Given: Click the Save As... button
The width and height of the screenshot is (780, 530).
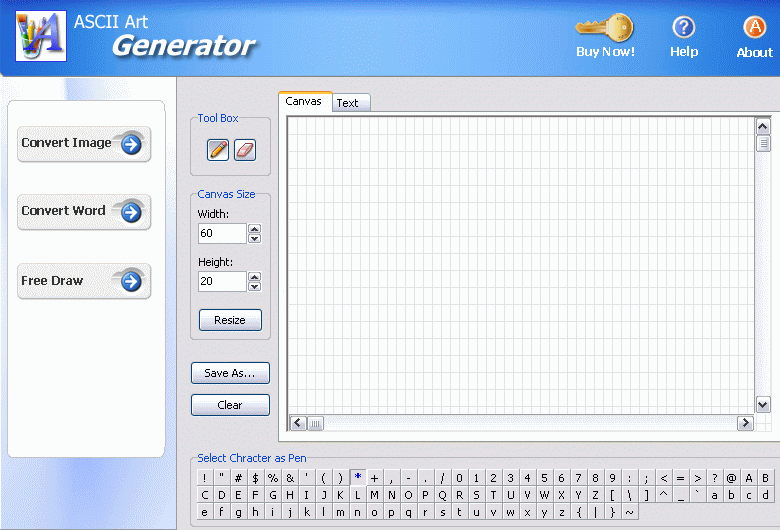Looking at the screenshot, I should [230, 373].
